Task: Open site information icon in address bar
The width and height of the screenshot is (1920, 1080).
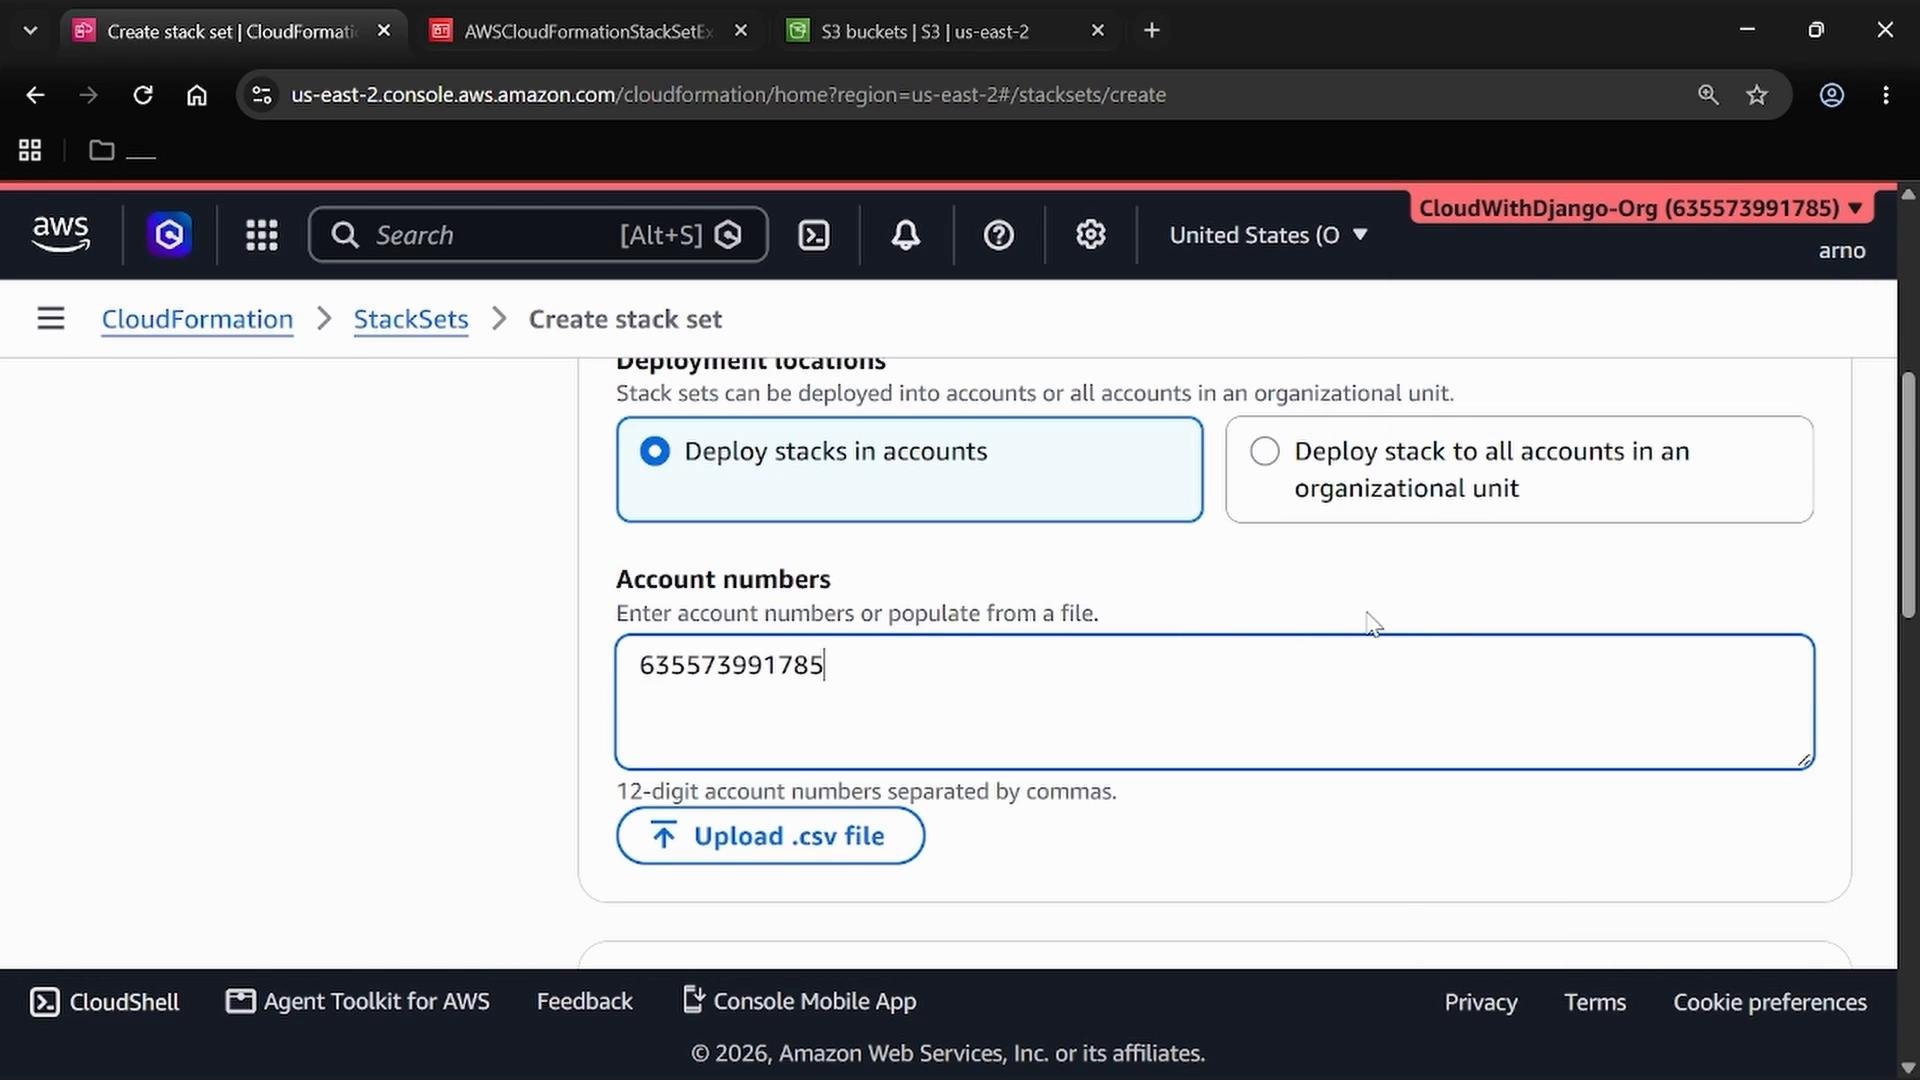Action: [262, 95]
